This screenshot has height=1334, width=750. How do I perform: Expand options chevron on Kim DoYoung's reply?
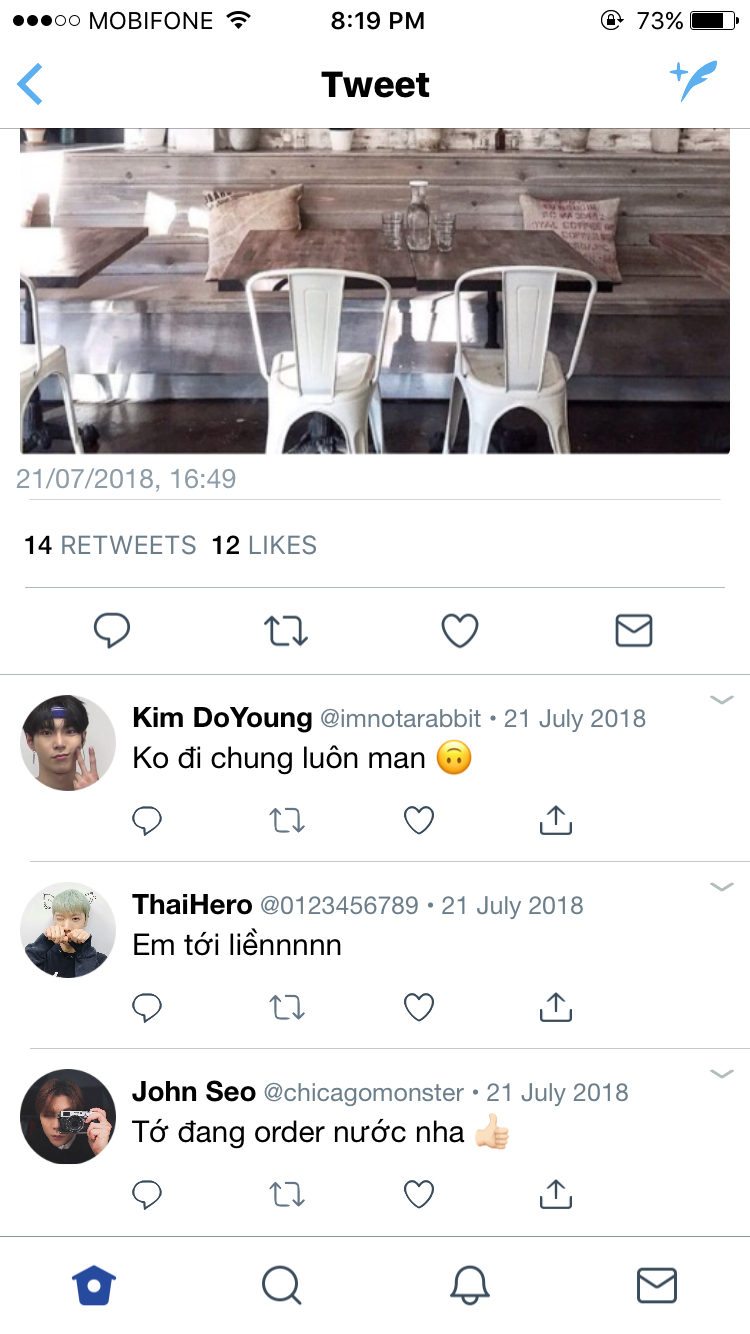[721, 700]
